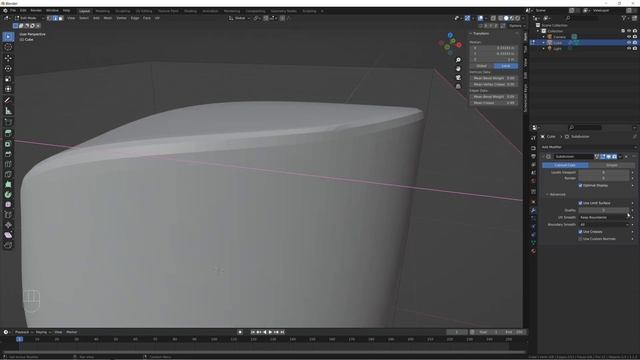The height and width of the screenshot is (360, 640).
Task: Switch to the Shading workspace tab
Action: (190, 11)
